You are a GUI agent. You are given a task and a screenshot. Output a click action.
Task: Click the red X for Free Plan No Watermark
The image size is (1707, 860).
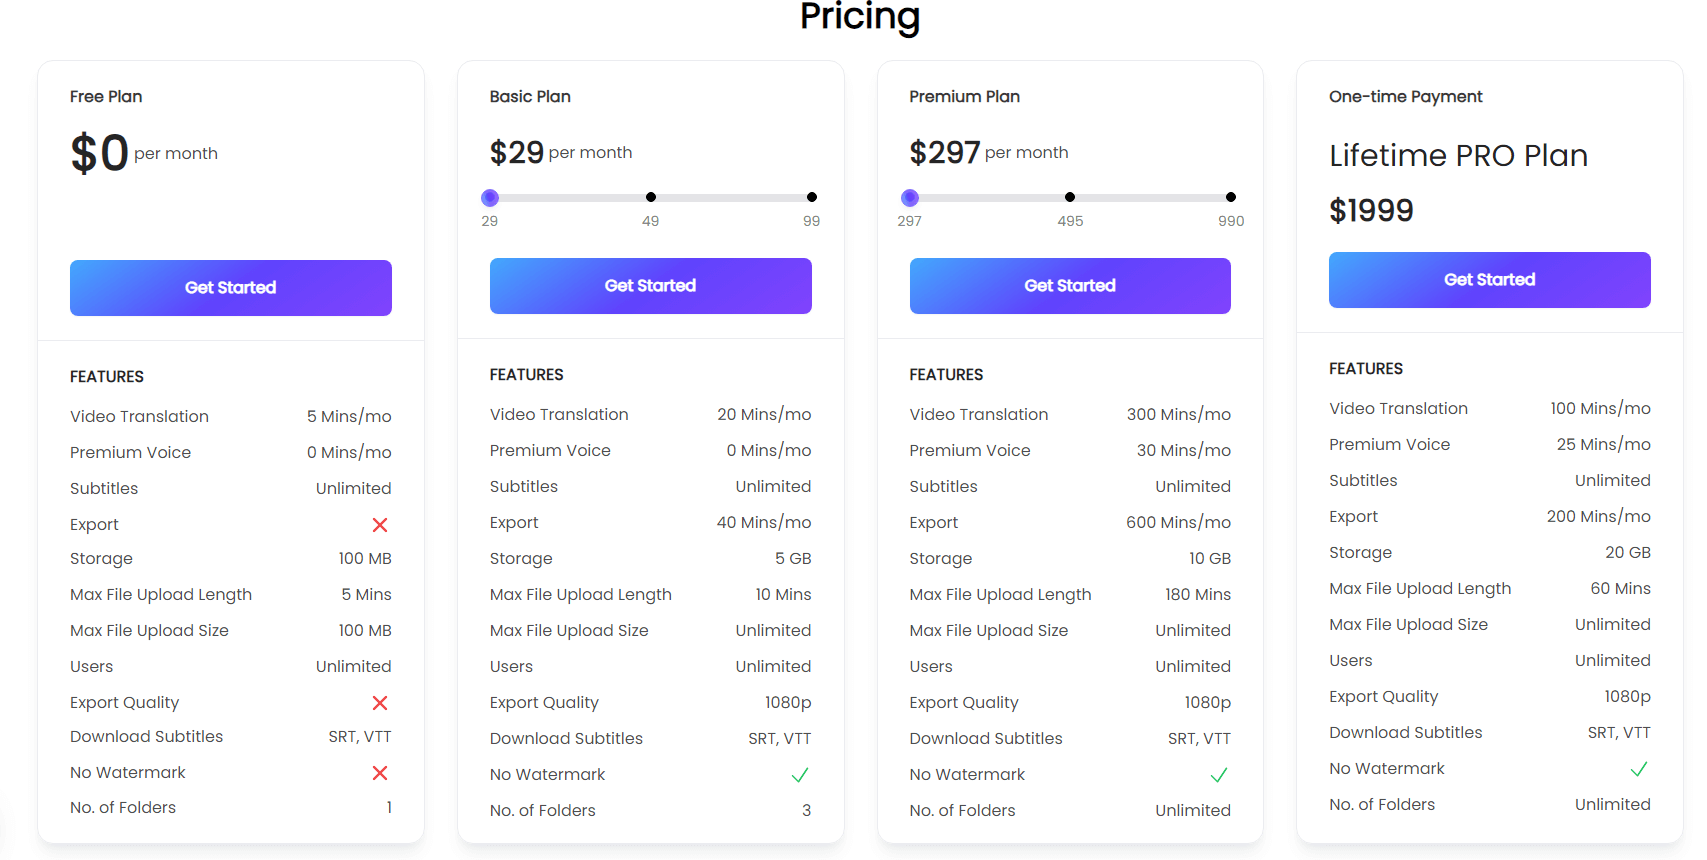380,773
